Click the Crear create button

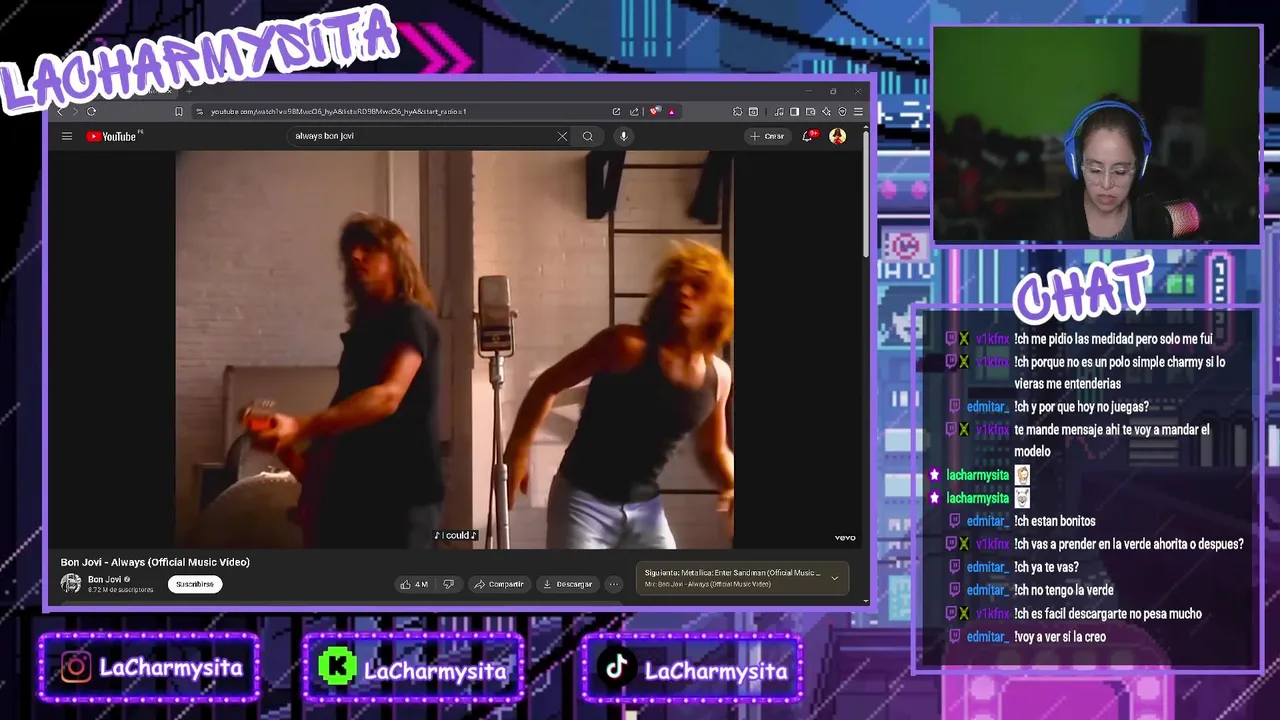pyautogui.click(x=767, y=136)
